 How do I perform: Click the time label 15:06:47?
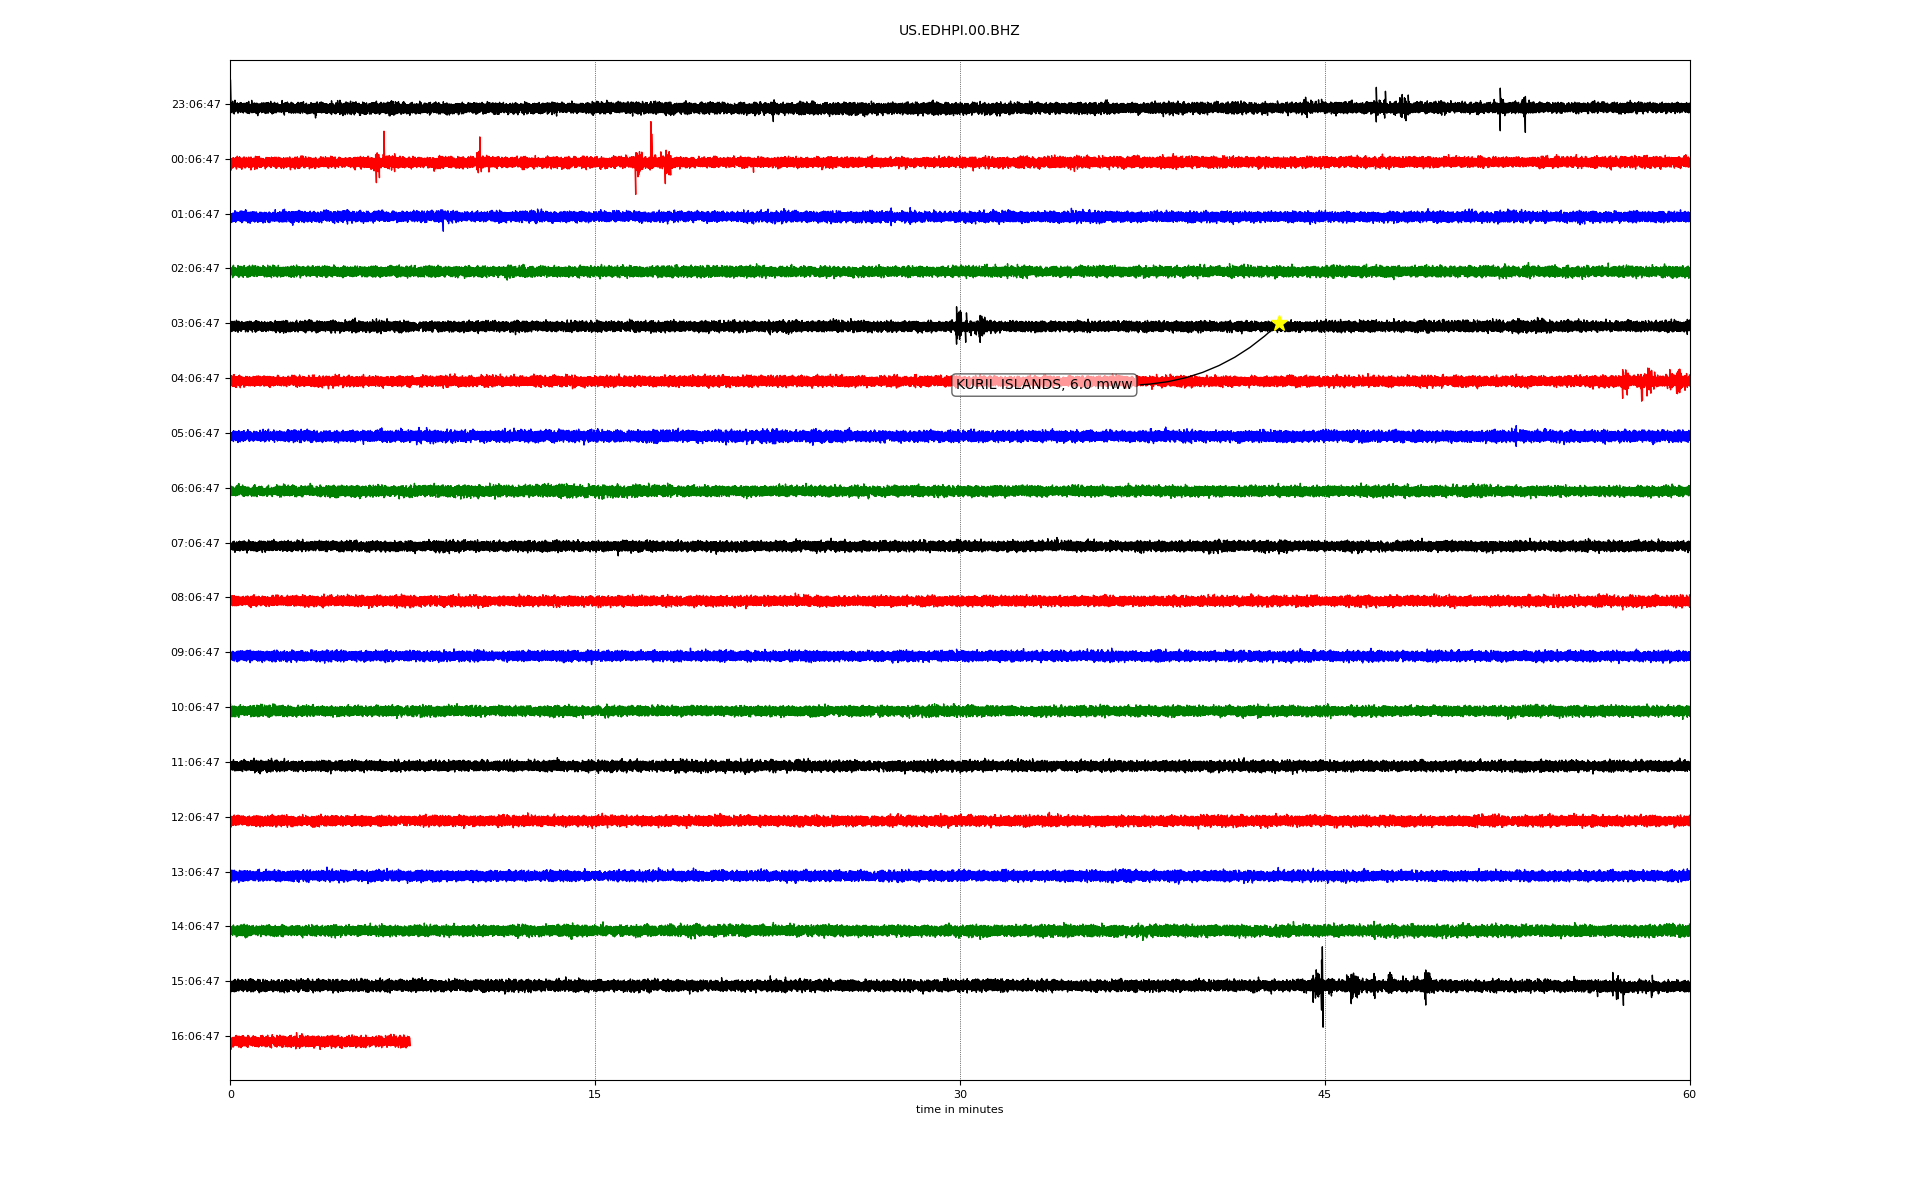[x=196, y=982]
